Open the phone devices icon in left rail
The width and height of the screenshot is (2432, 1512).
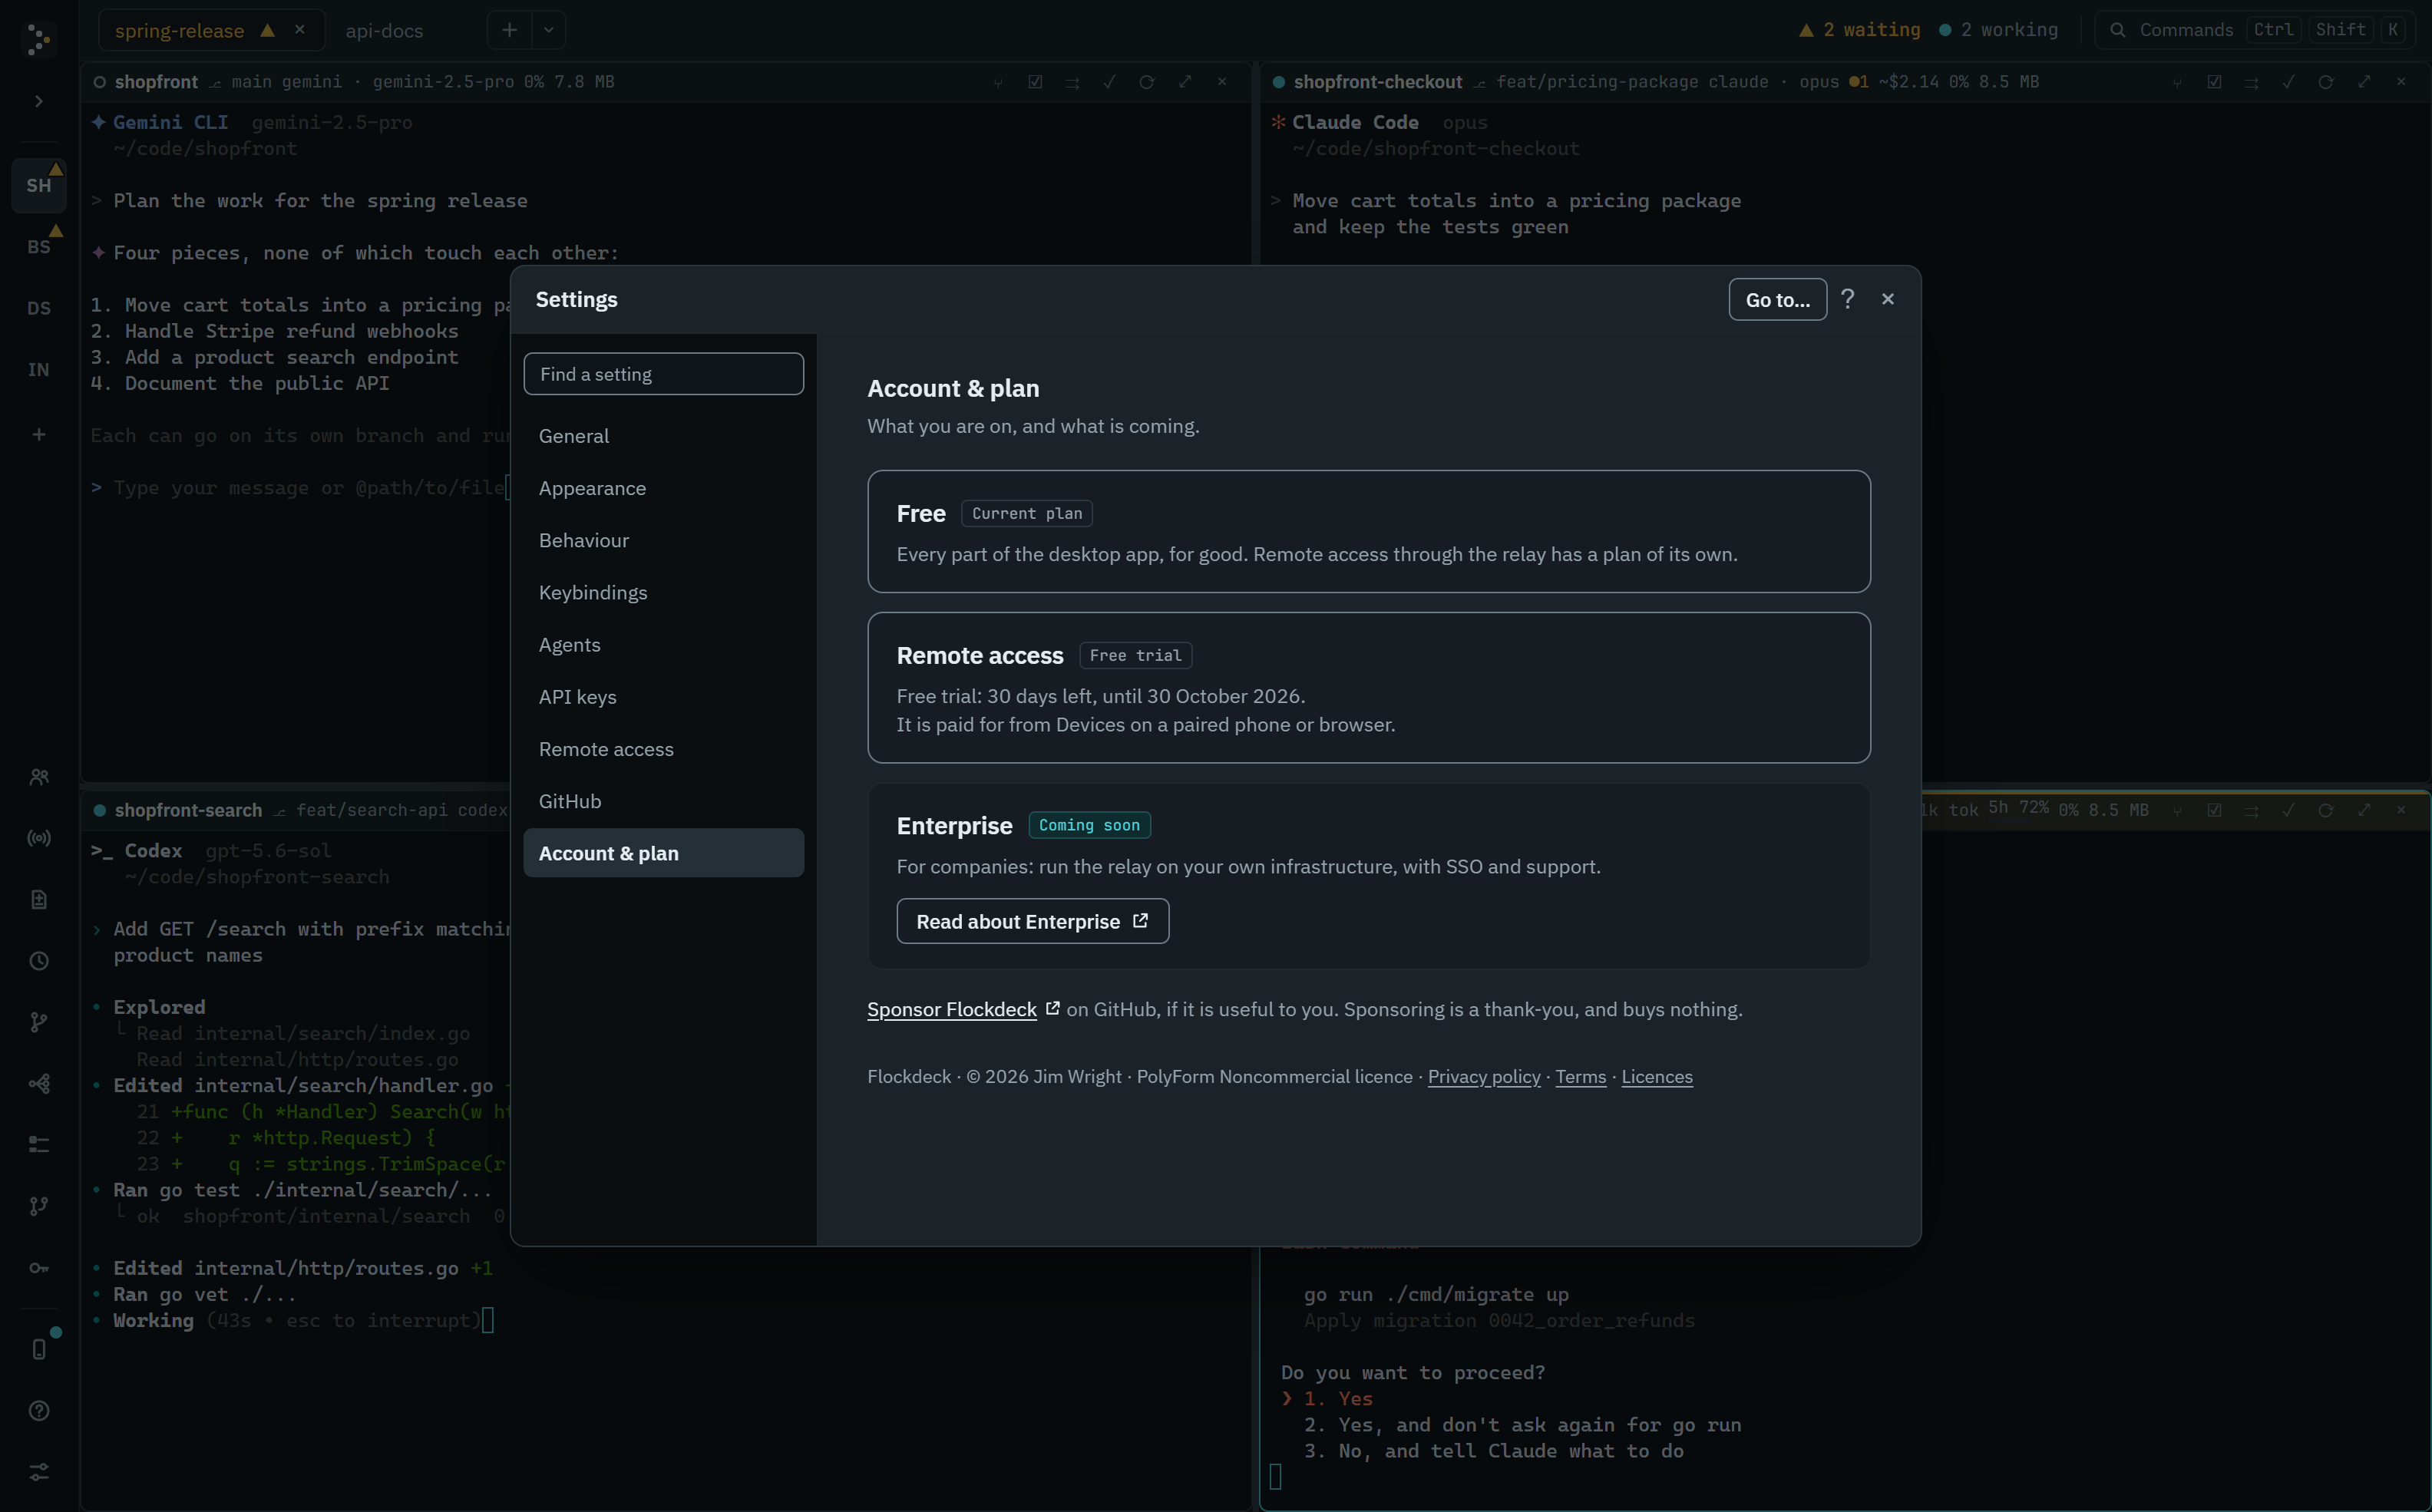click(x=39, y=1349)
